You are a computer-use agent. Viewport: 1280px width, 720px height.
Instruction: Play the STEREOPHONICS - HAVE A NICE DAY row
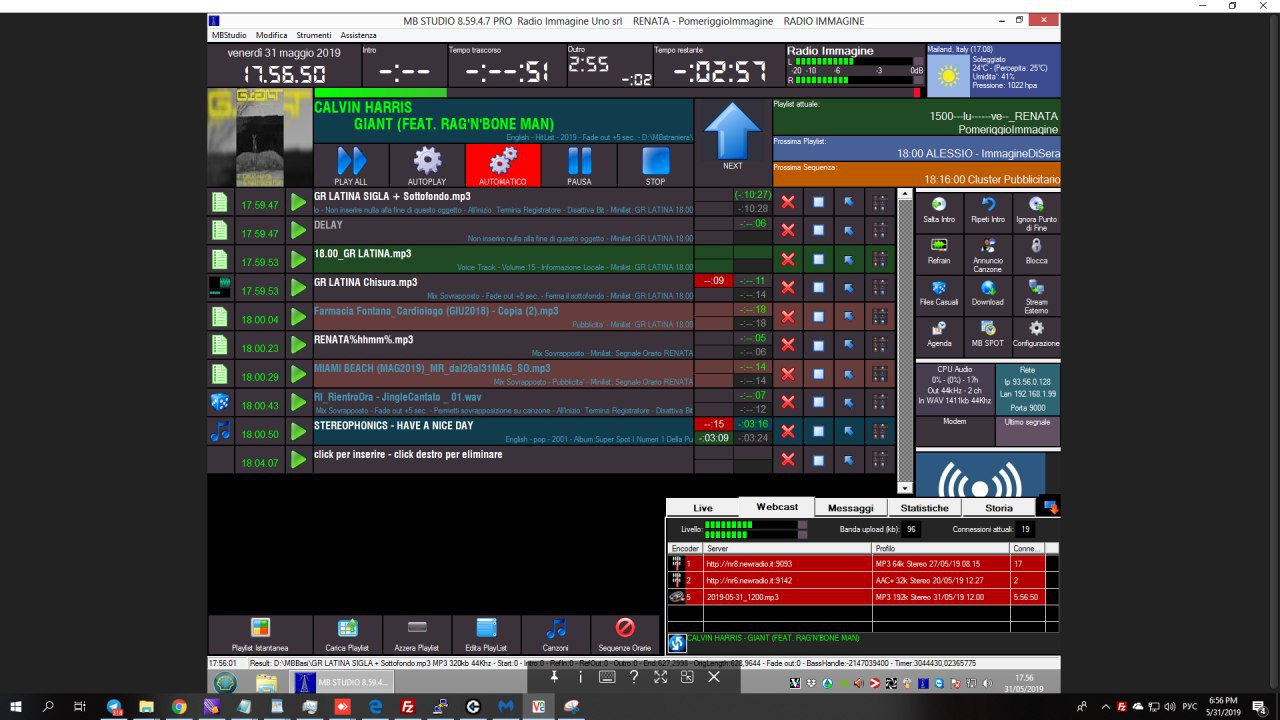click(298, 432)
